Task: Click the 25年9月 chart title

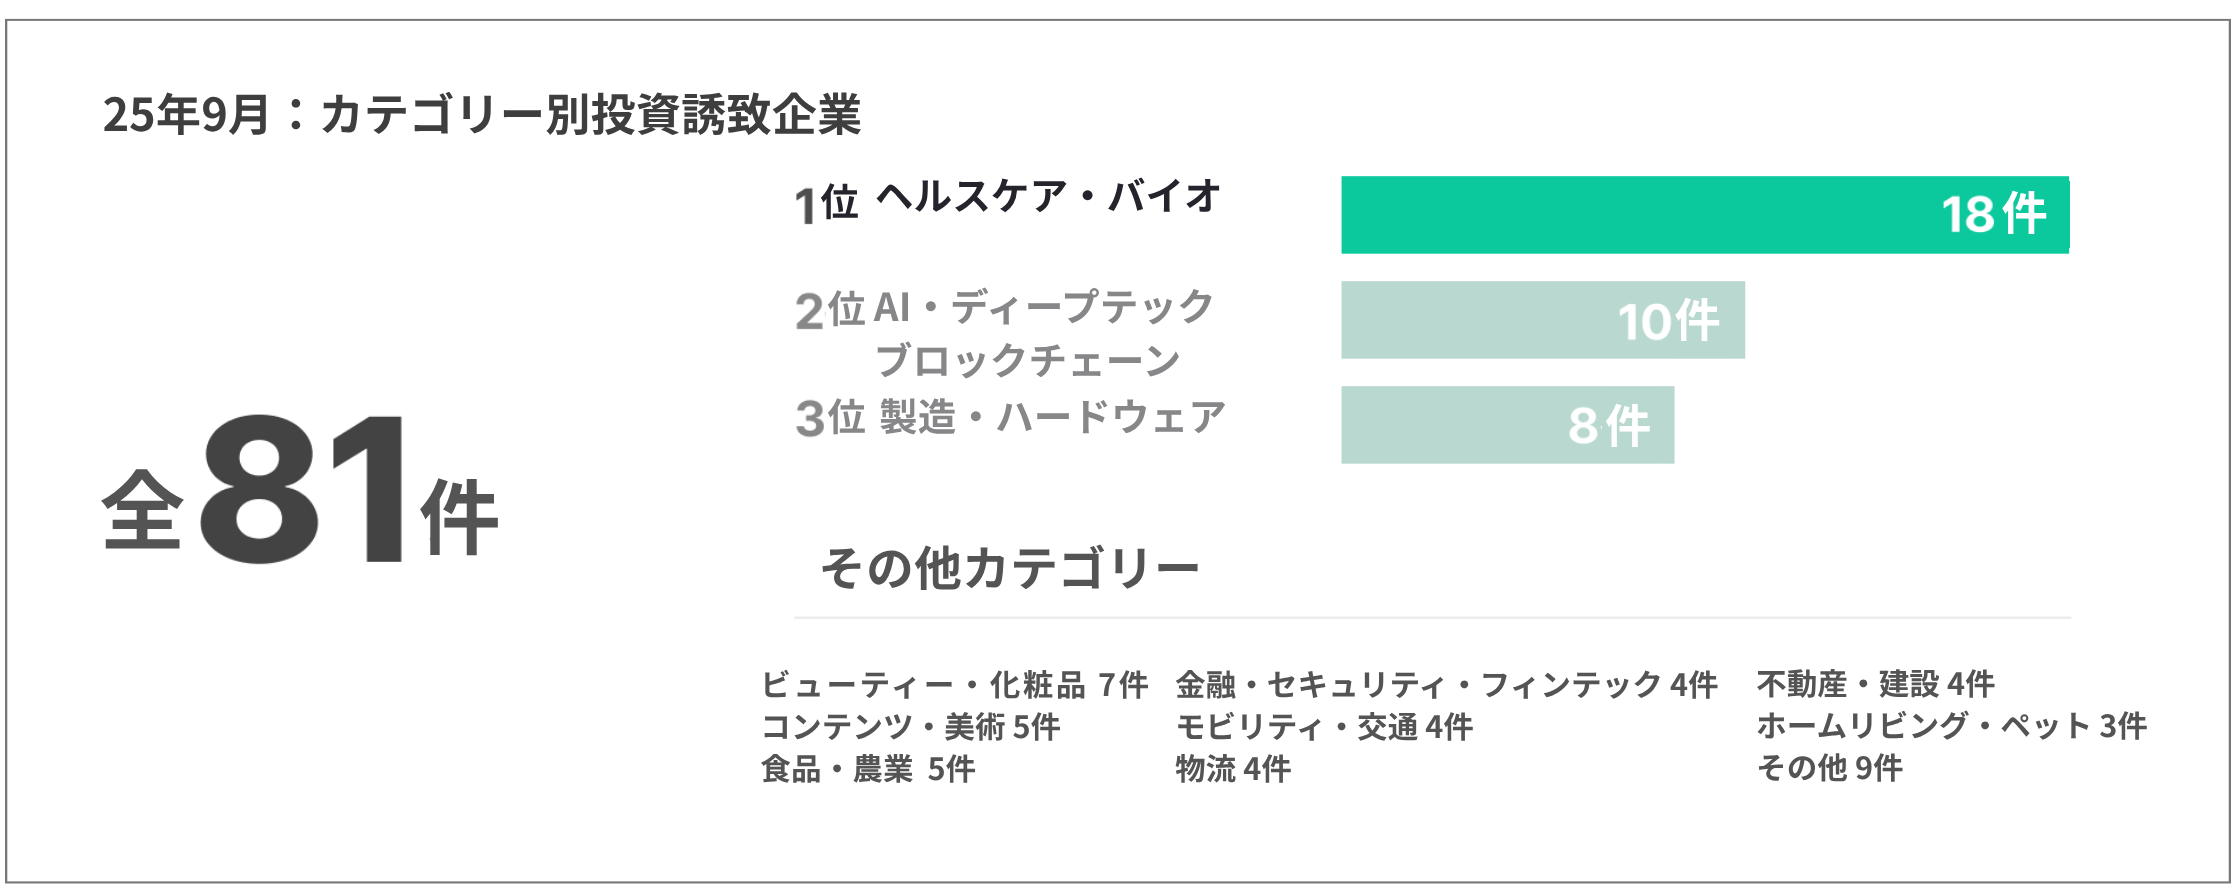Action: pyautogui.click(x=481, y=114)
